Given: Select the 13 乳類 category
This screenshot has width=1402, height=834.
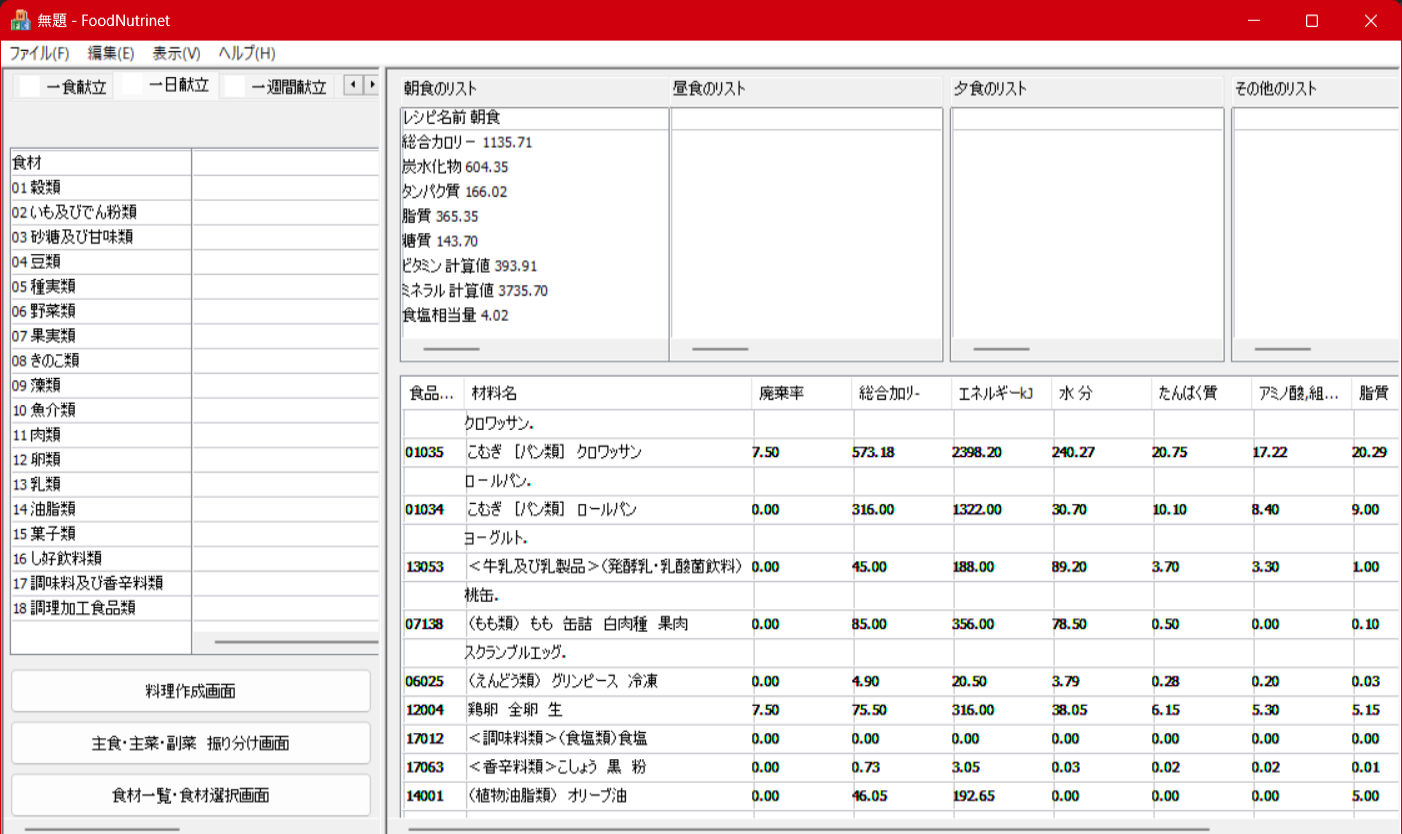Looking at the screenshot, I should (101, 484).
